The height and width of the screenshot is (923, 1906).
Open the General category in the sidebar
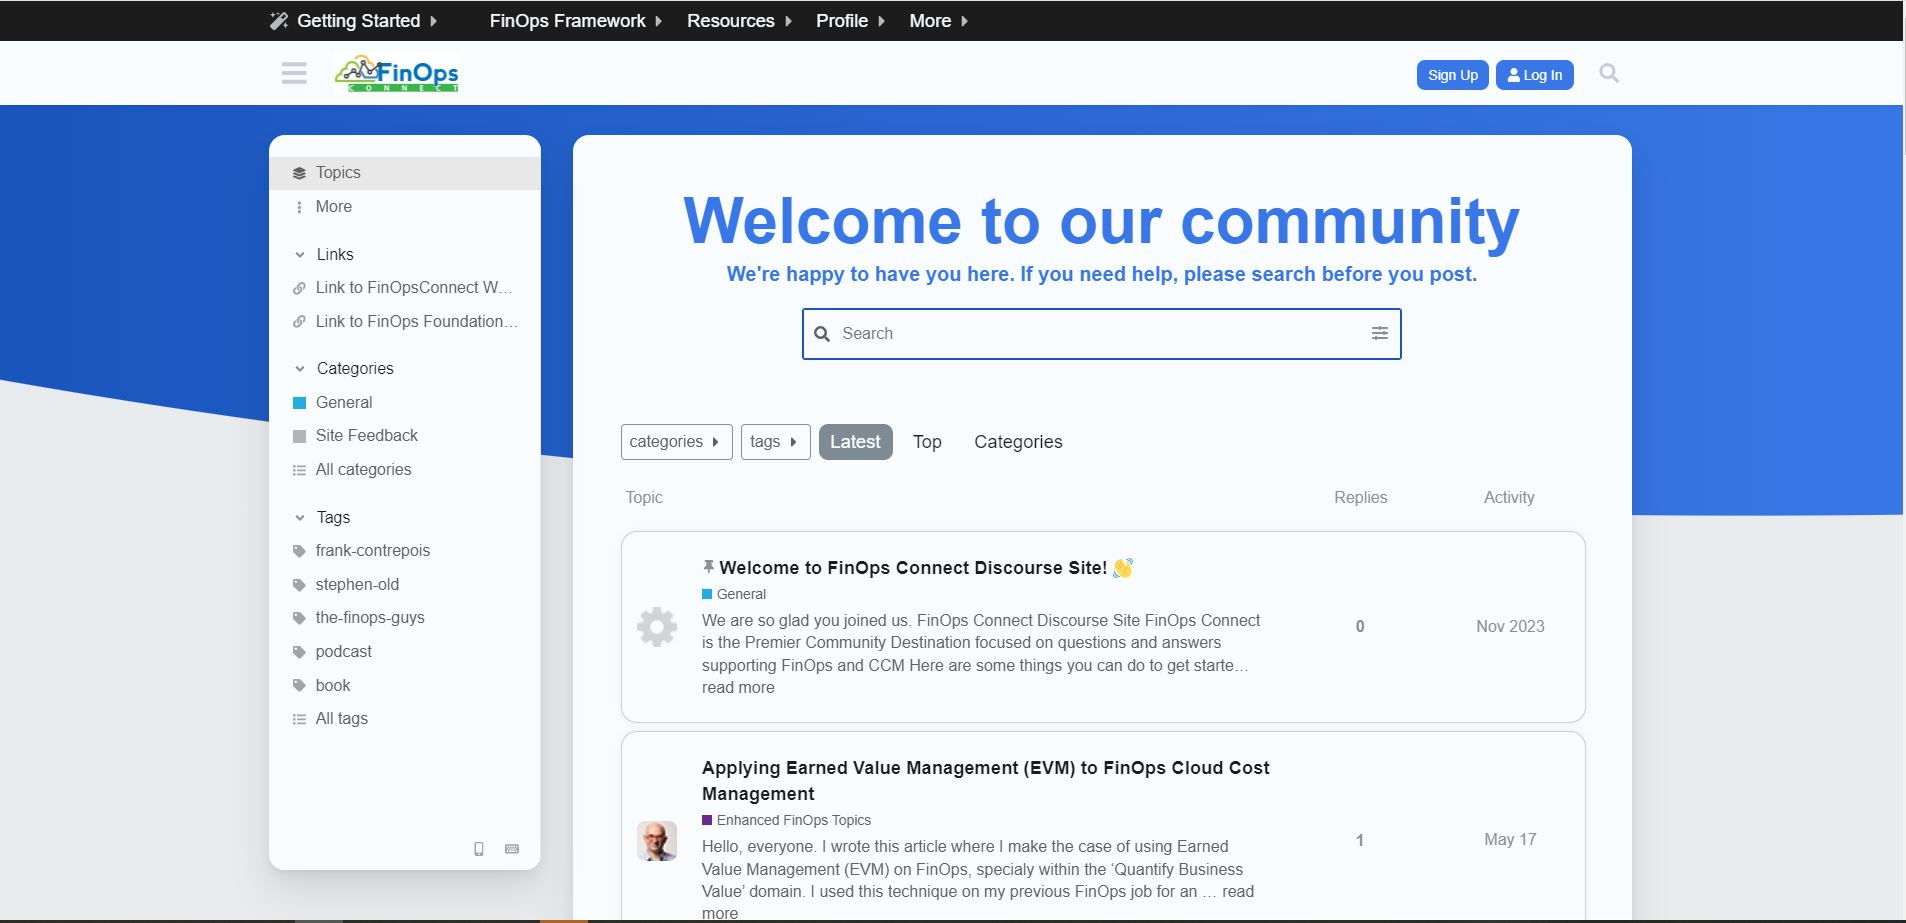tap(405, 403)
